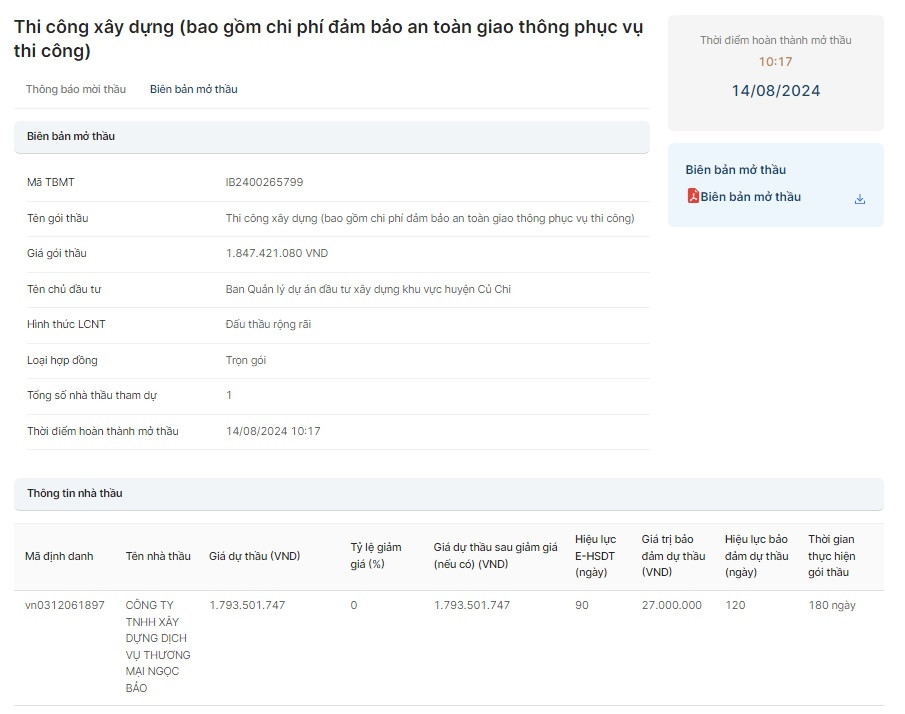Select contractor name CÔNG TY TNHH XÂY DỰNG
The width and height of the screenshot is (905, 714).
coord(158,646)
